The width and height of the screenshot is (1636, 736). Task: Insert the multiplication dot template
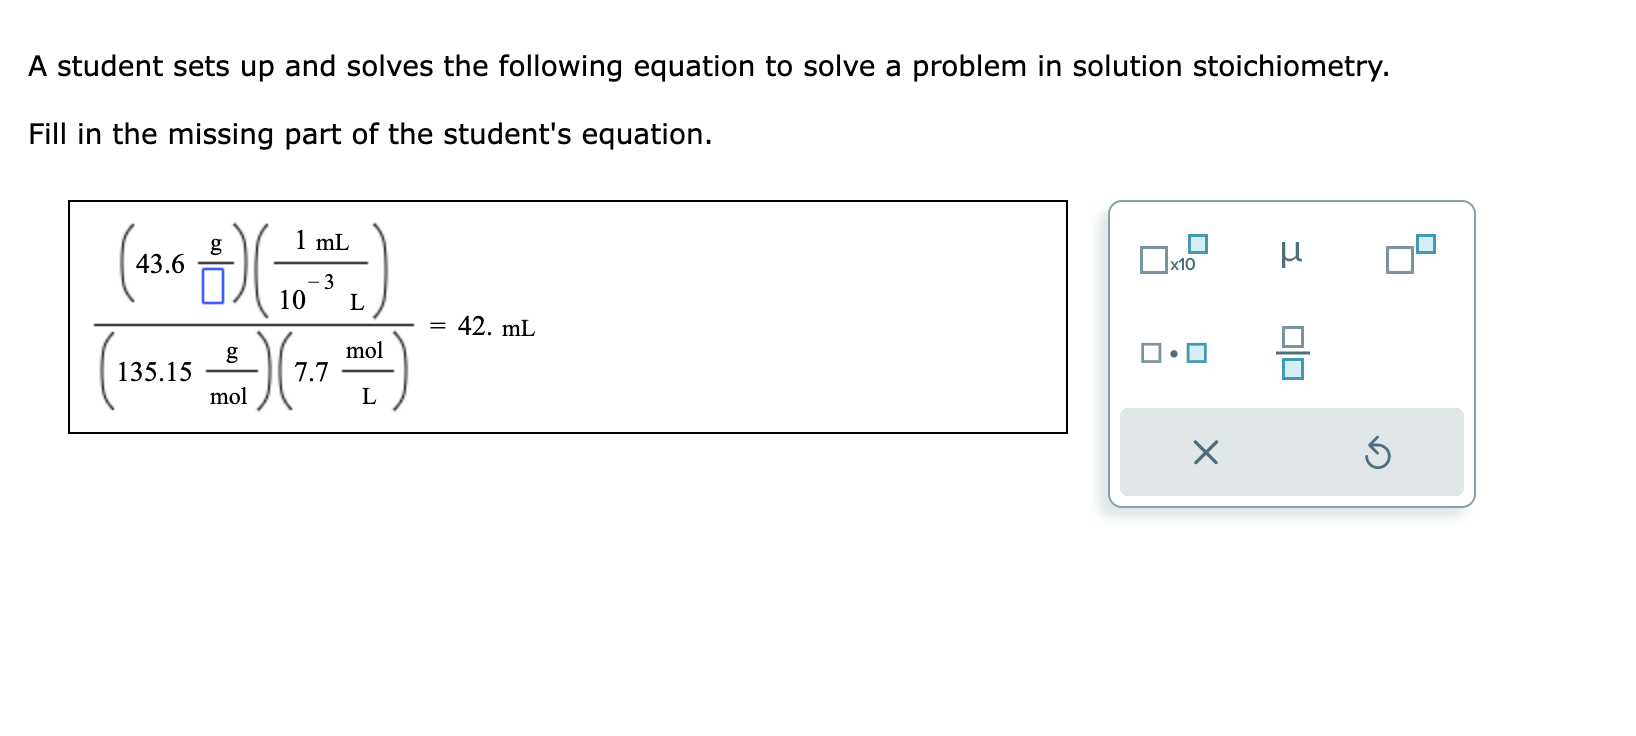(1173, 352)
